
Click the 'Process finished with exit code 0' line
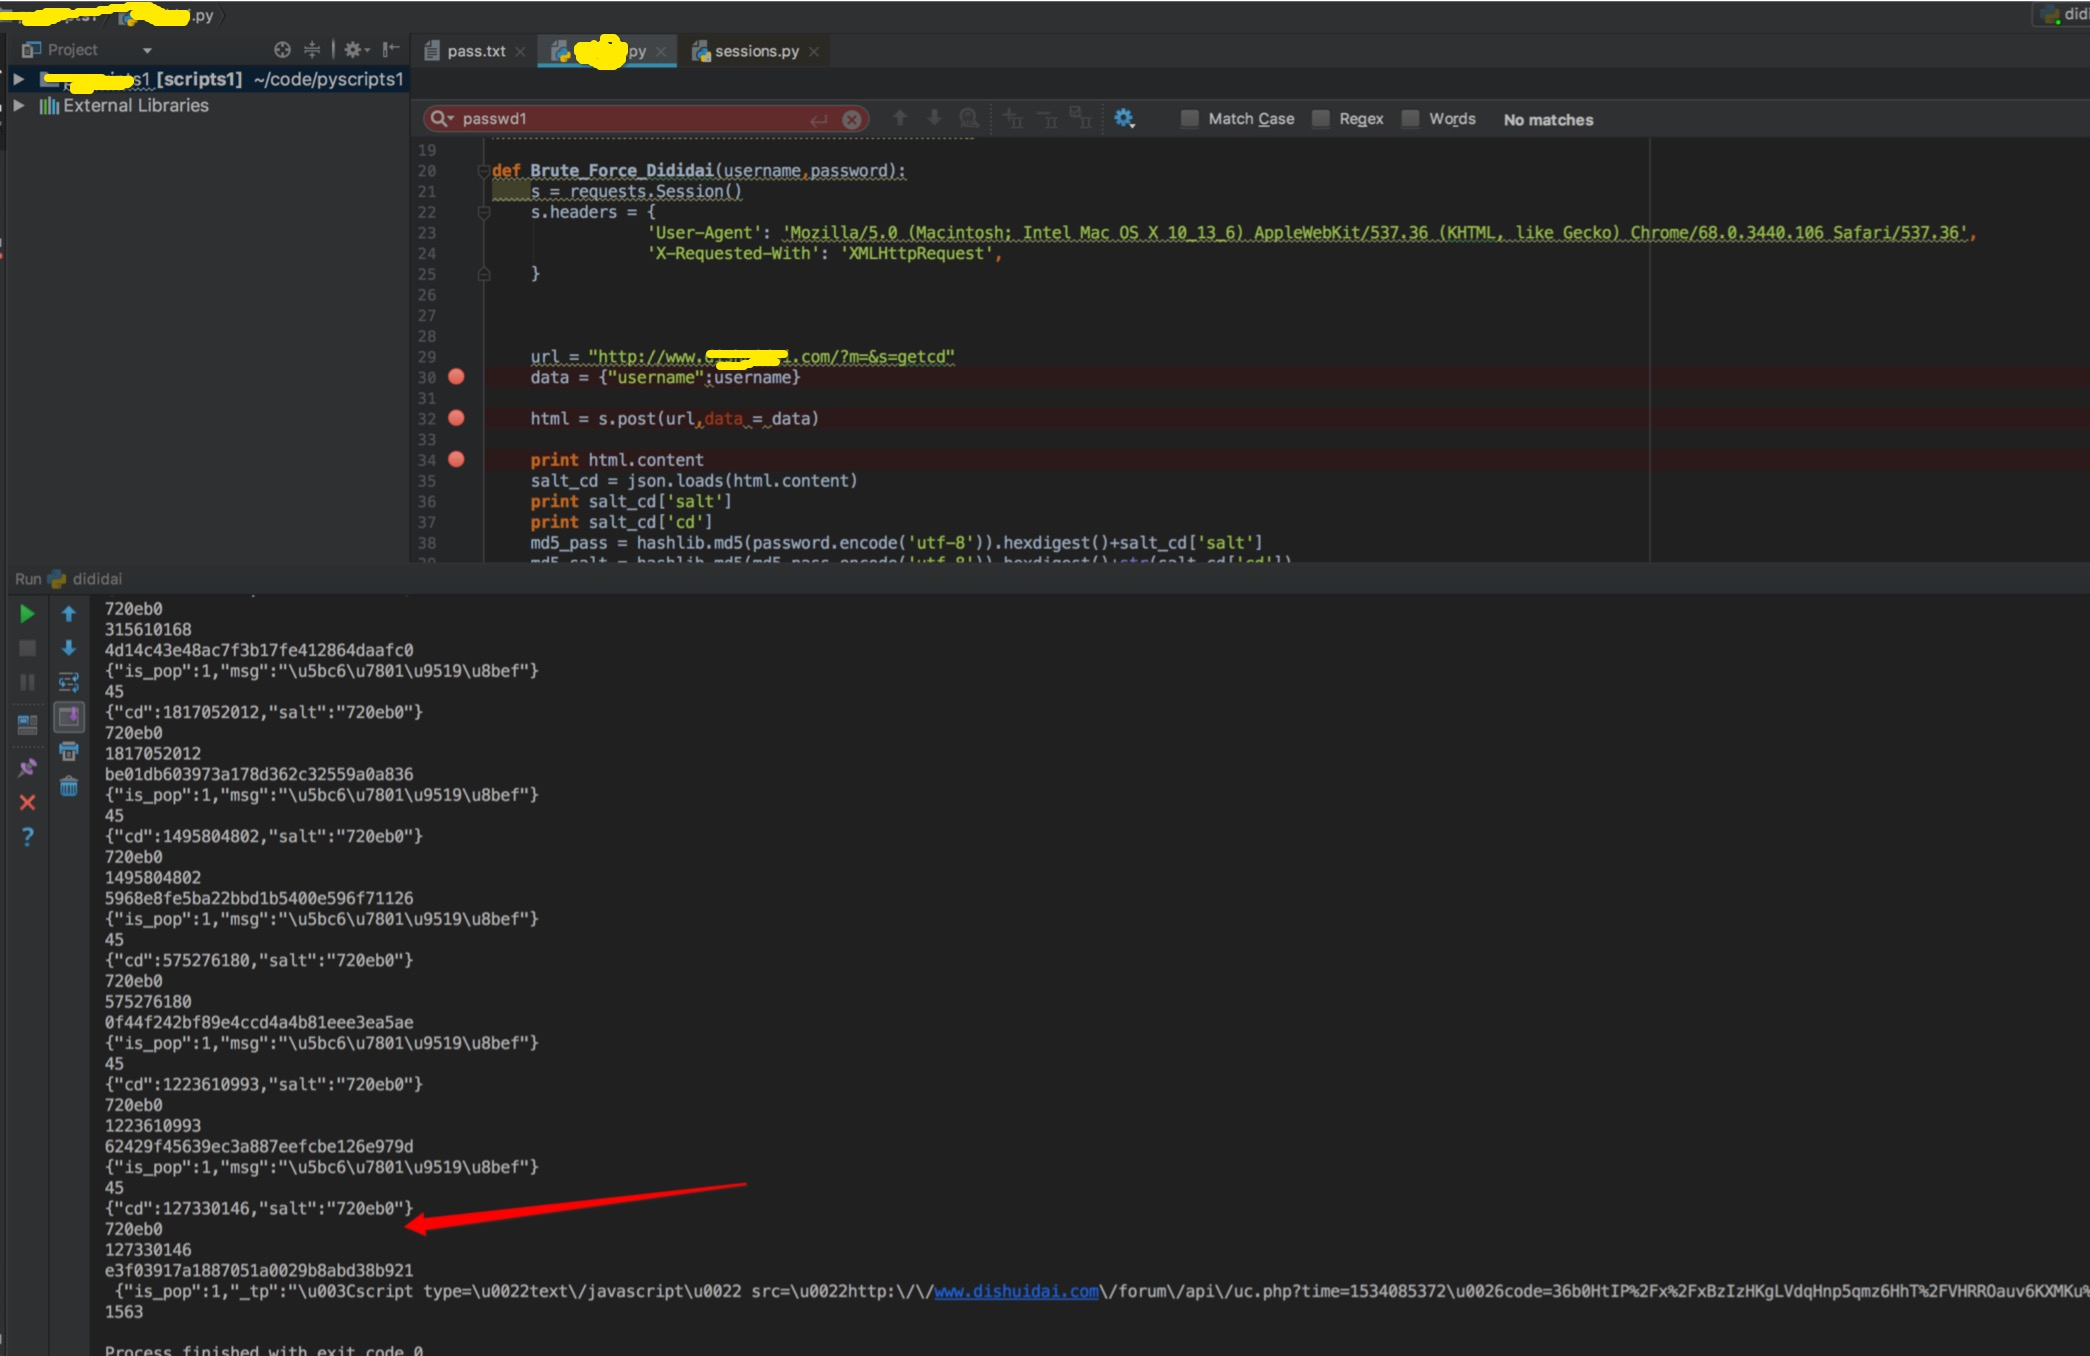264,1350
